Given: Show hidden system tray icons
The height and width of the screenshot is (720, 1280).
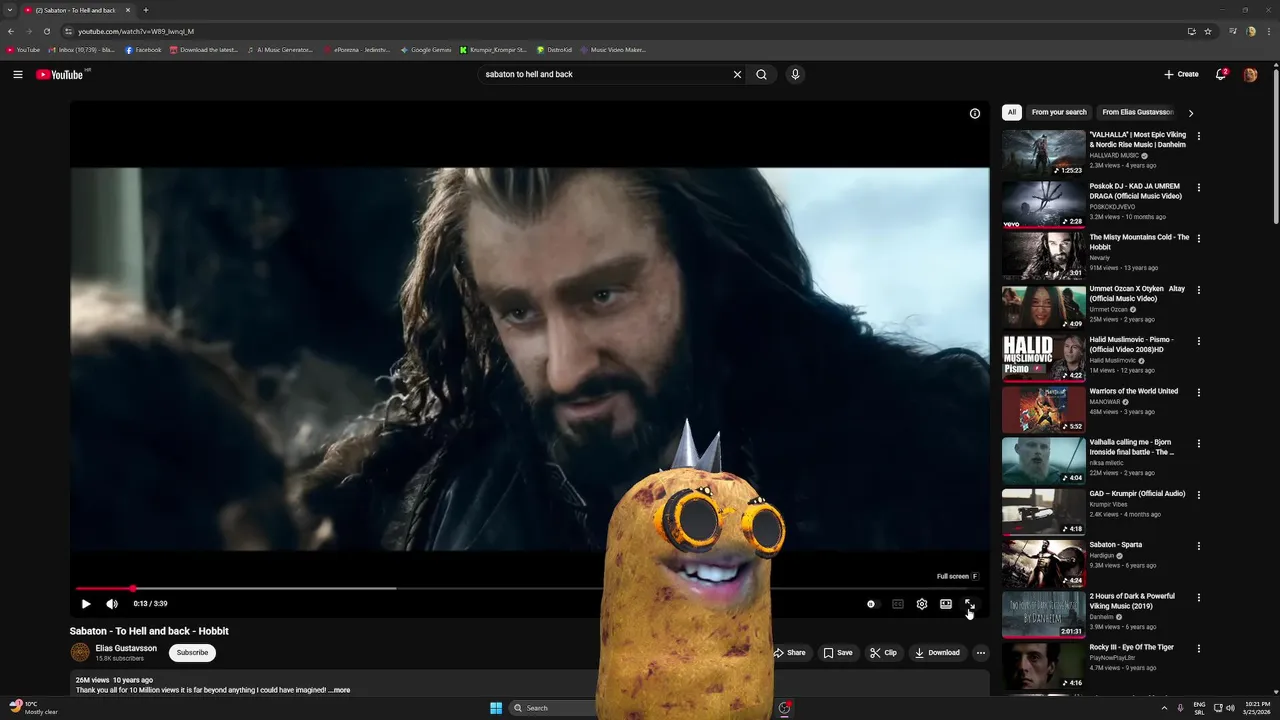Looking at the screenshot, I should (1163, 708).
